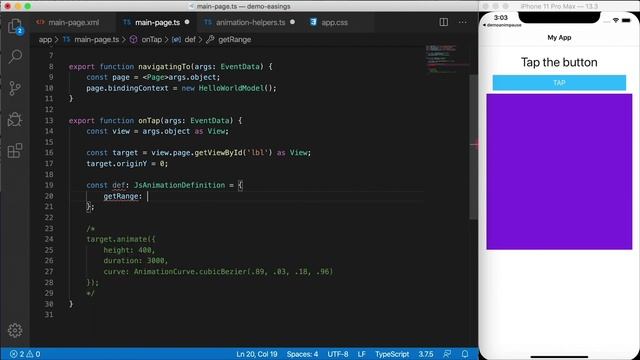Select the main-page.ts tab
The height and width of the screenshot is (360, 640).
[157, 22]
